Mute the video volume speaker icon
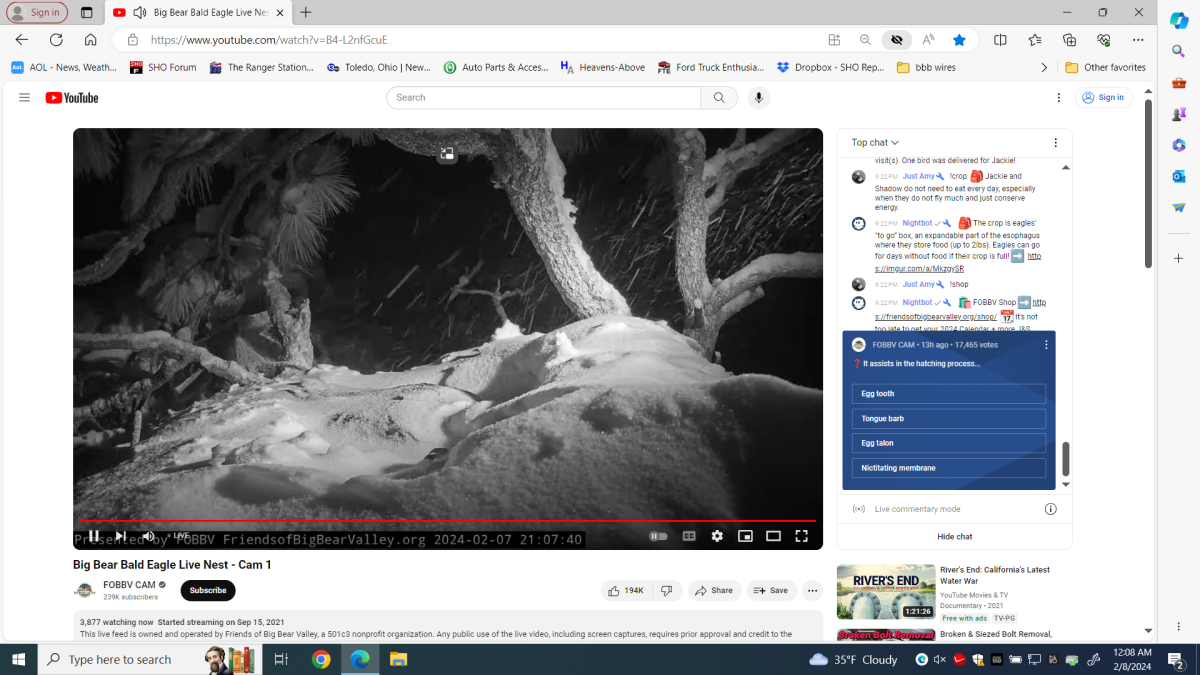The width and height of the screenshot is (1200, 675). tap(148, 536)
